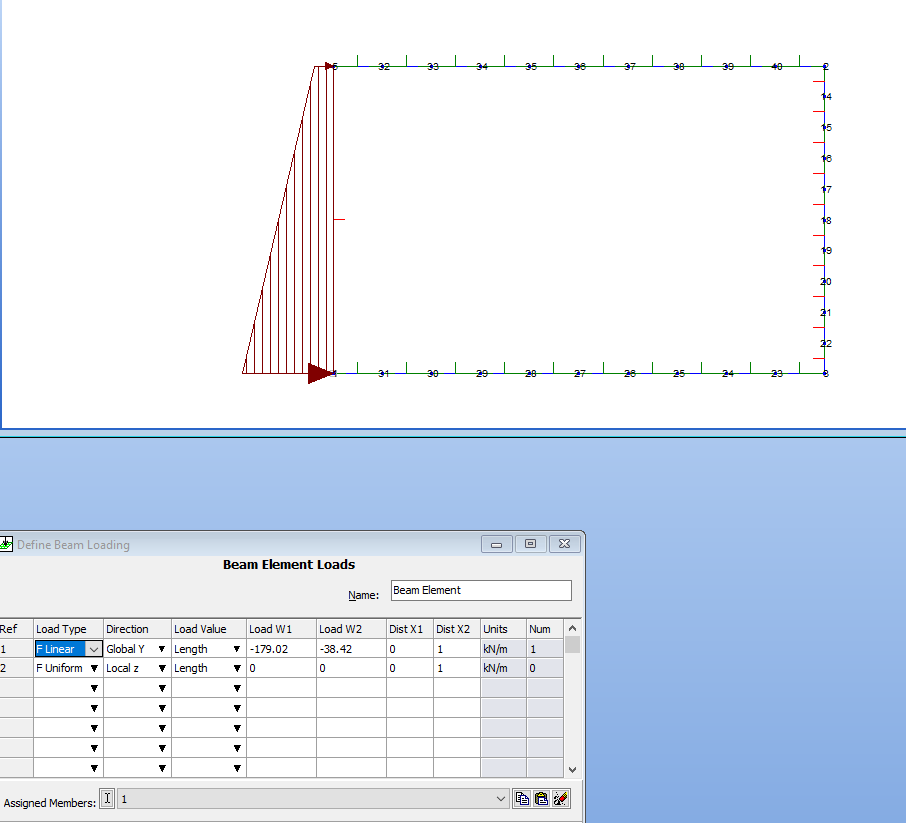This screenshot has height=823, width=906.
Task: Expand the Assigned Members list
Action: click(x=500, y=798)
